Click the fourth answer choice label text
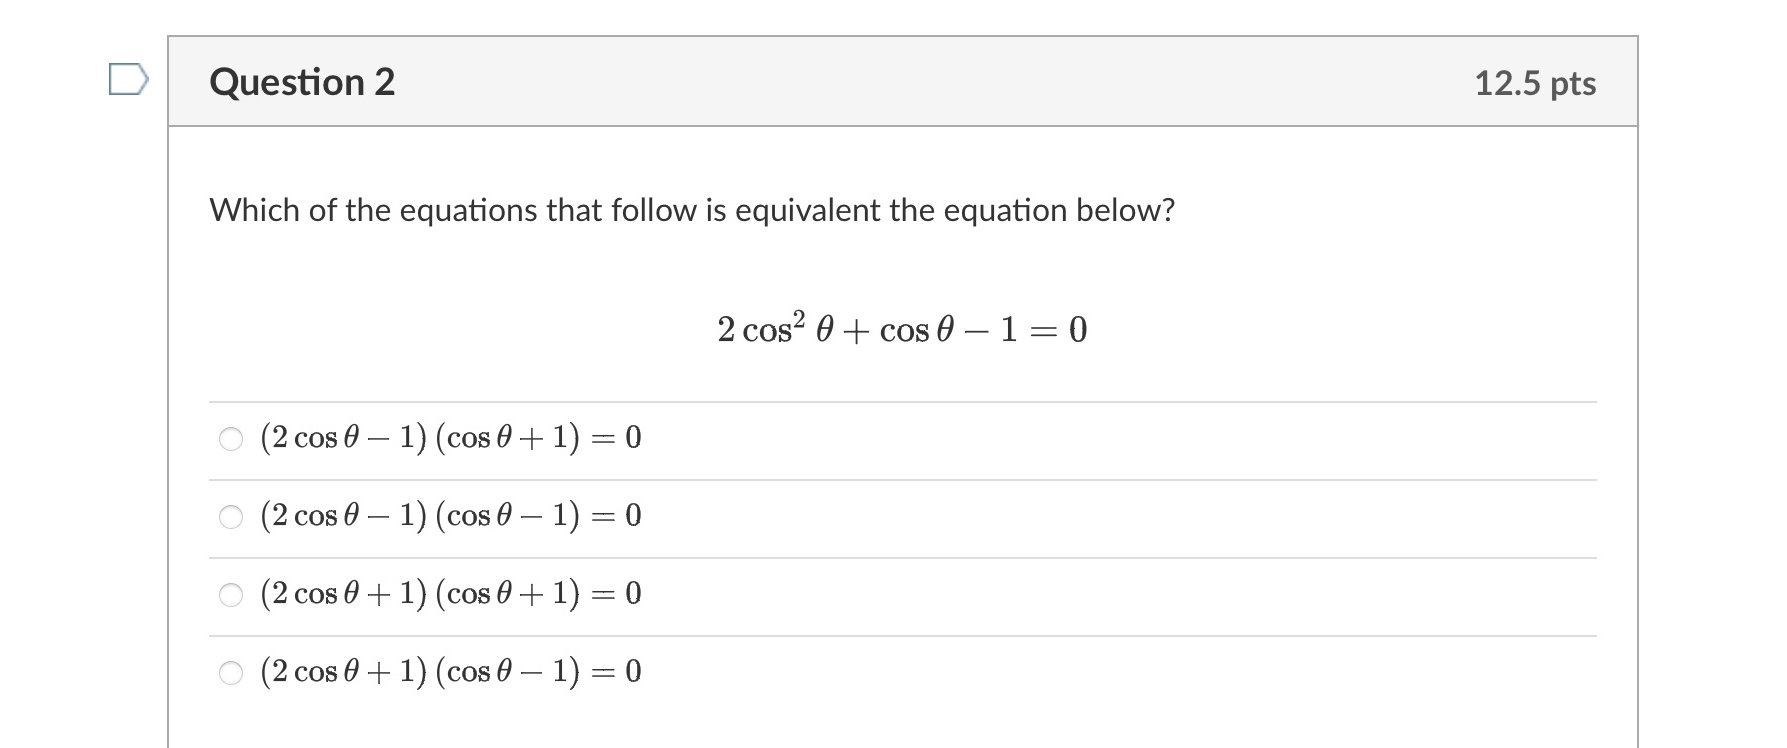Screen dimensions: 1787x748 coord(448,671)
